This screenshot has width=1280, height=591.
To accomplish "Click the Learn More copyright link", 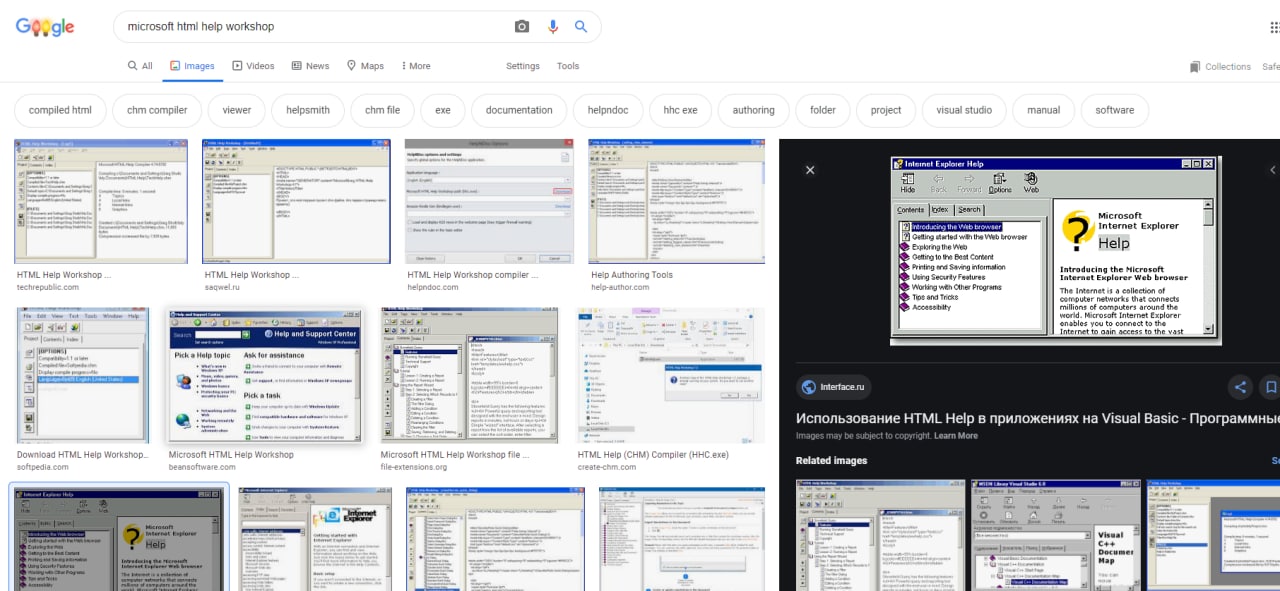I will (956, 436).
